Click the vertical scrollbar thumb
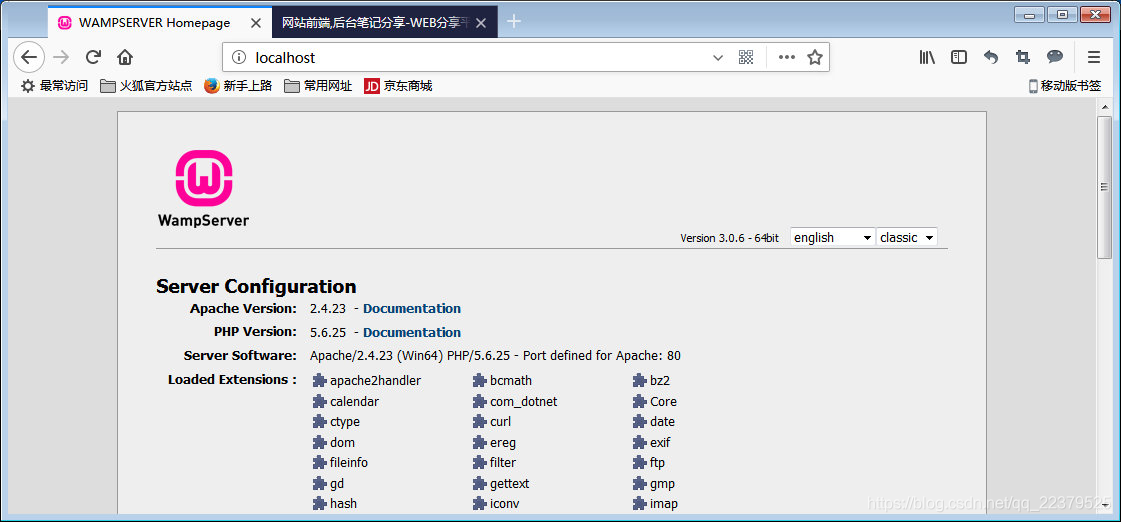 pyautogui.click(x=1105, y=187)
